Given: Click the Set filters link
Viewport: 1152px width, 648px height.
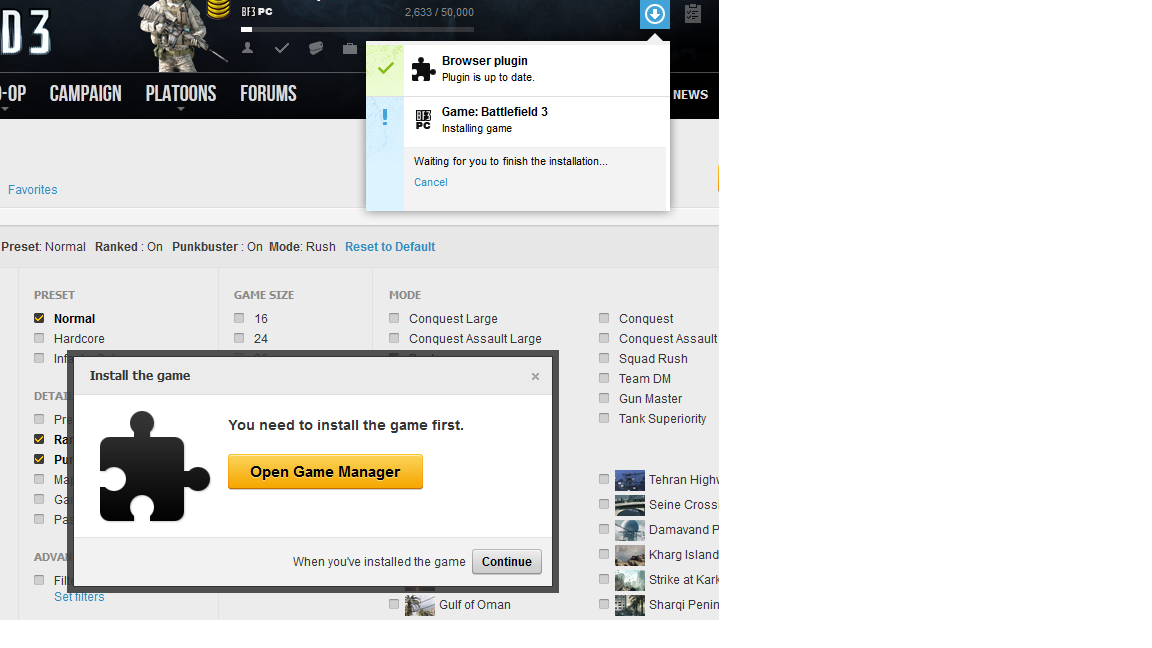Looking at the screenshot, I should (x=79, y=597).
